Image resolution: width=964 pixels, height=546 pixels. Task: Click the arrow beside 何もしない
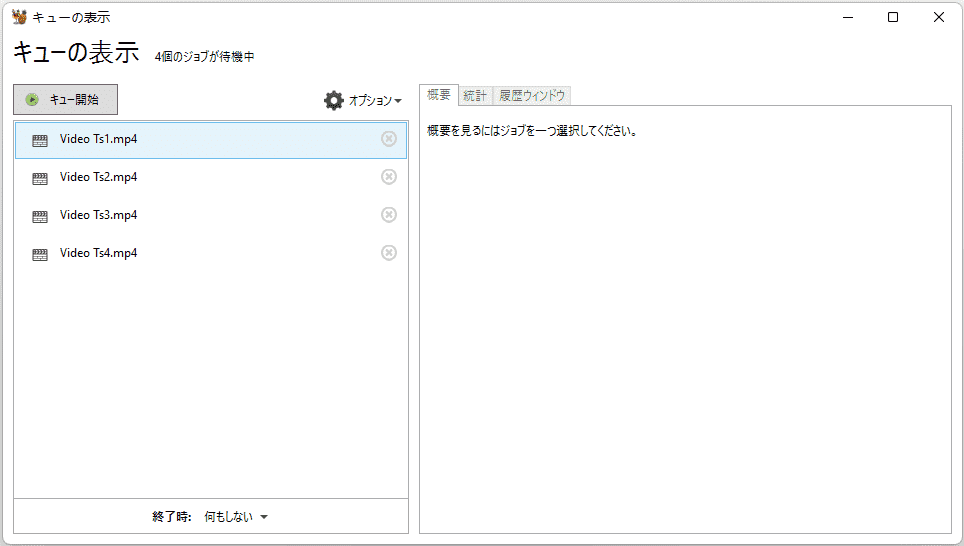point(264,517)
